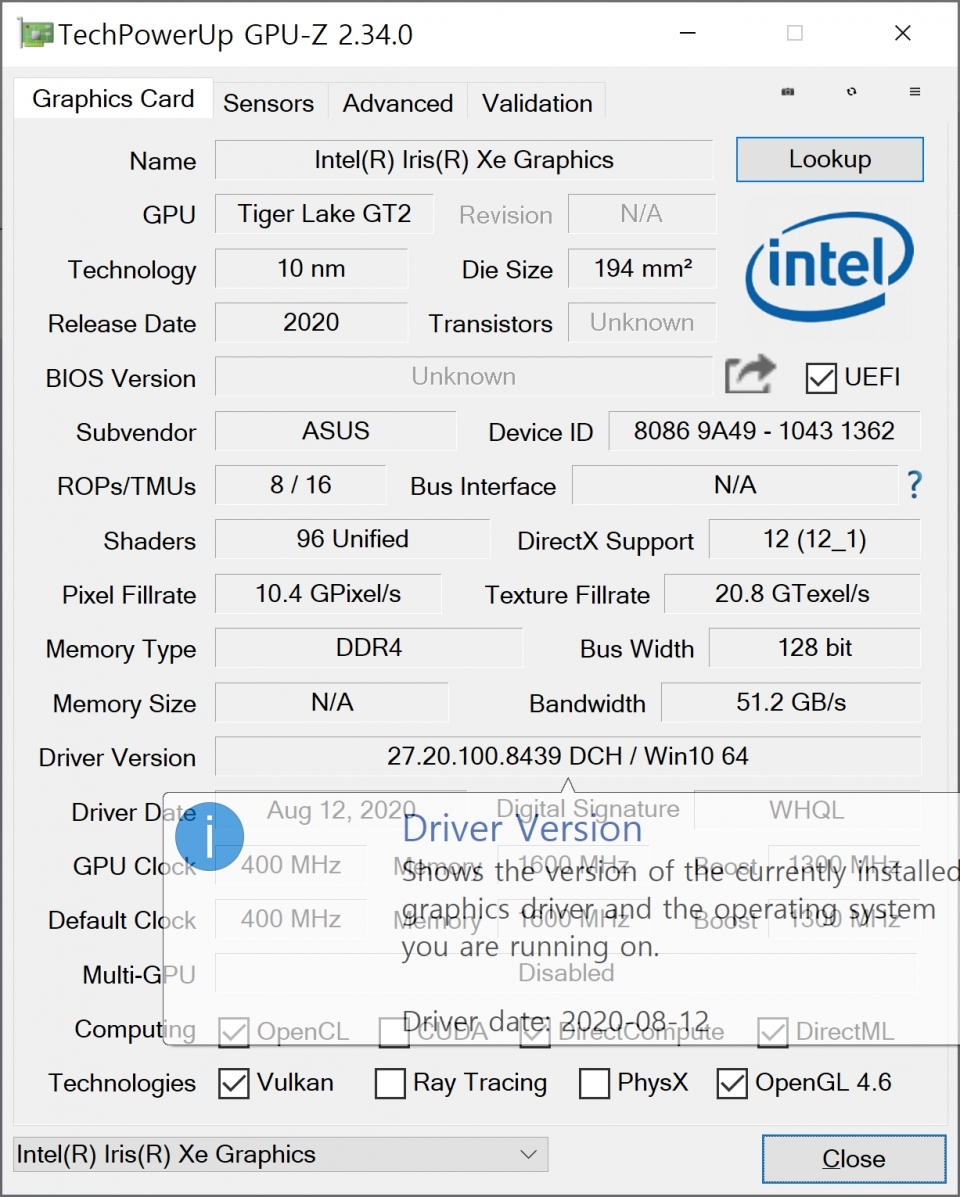Take a screenshot using the camera icon
The height and width of the screenshot is (1197, 960).
pos(788,92)
